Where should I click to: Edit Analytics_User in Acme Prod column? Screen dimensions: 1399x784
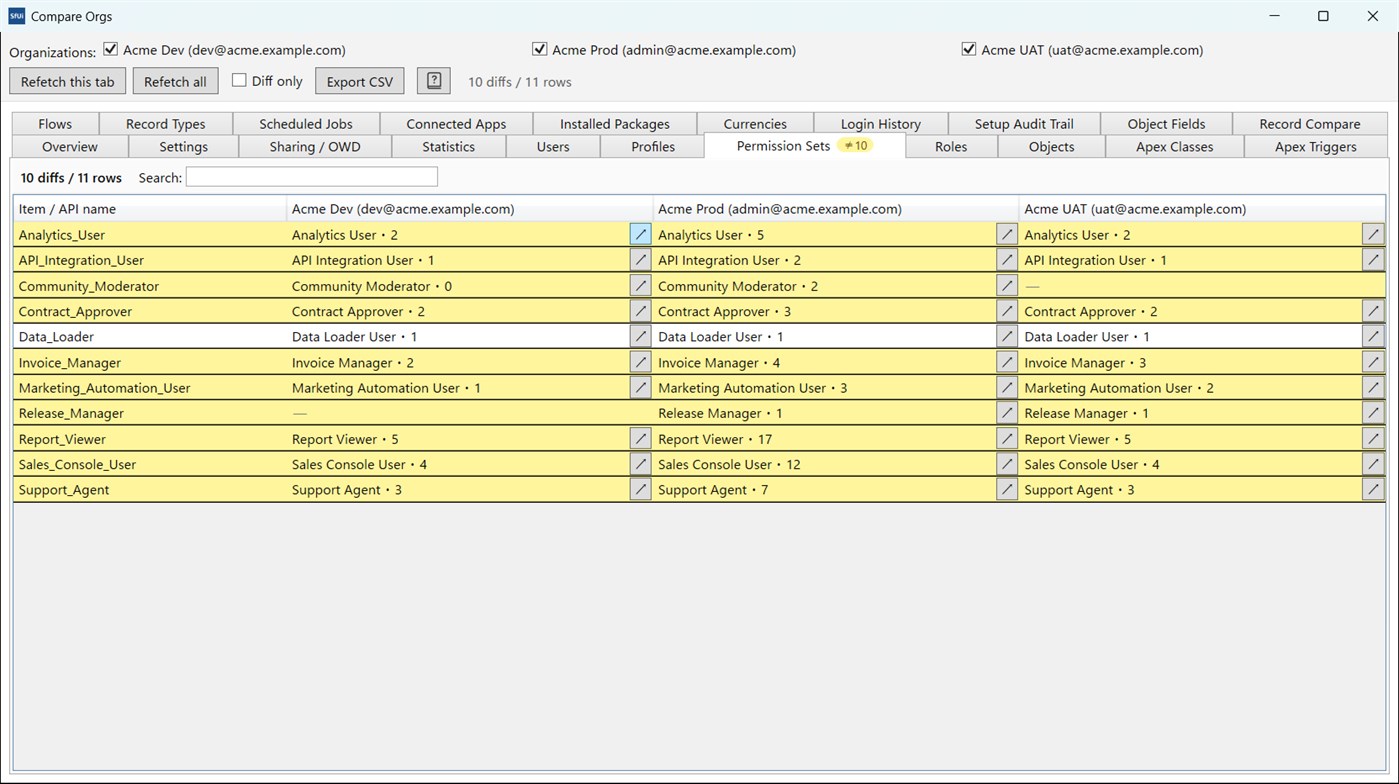(1007, 234)
